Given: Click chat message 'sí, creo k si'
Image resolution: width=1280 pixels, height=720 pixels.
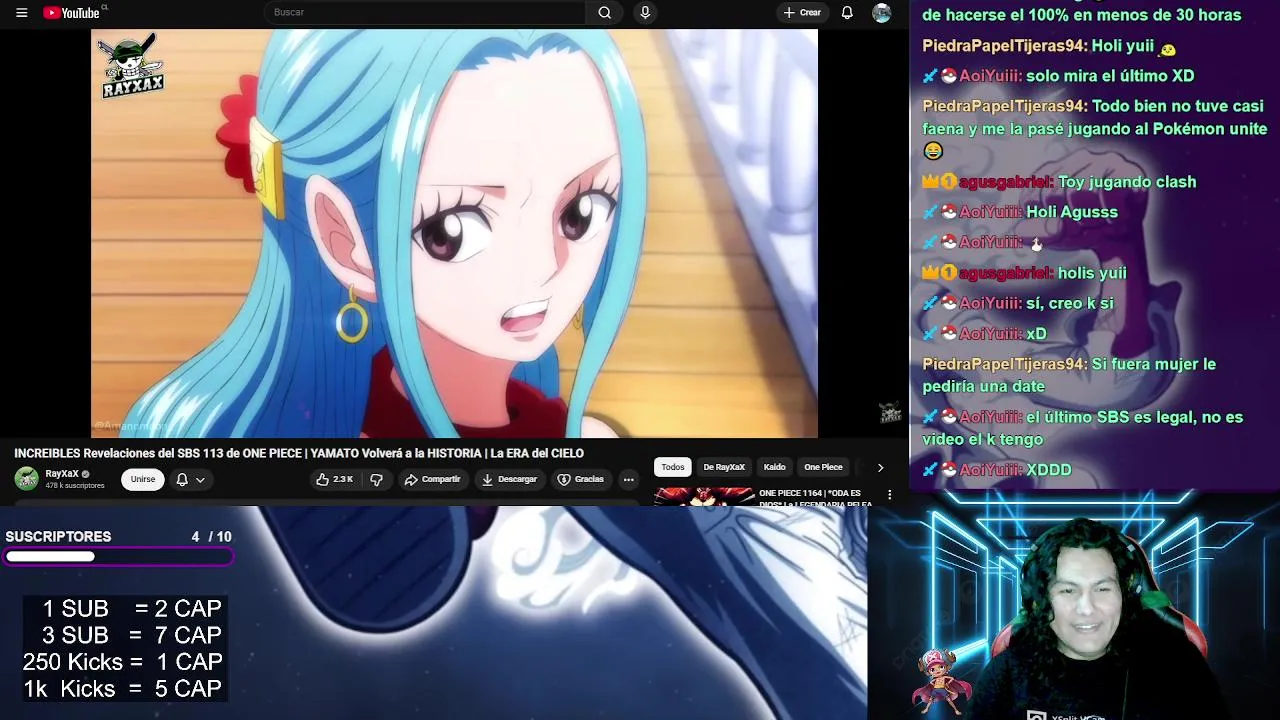Looking at the screenshot, I should [1069, 303].
